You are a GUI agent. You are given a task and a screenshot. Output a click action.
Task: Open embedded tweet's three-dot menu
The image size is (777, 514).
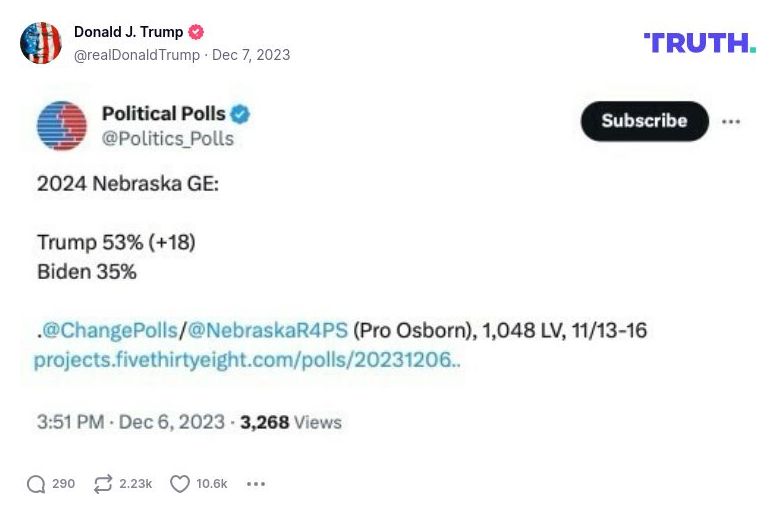[731, 121]
